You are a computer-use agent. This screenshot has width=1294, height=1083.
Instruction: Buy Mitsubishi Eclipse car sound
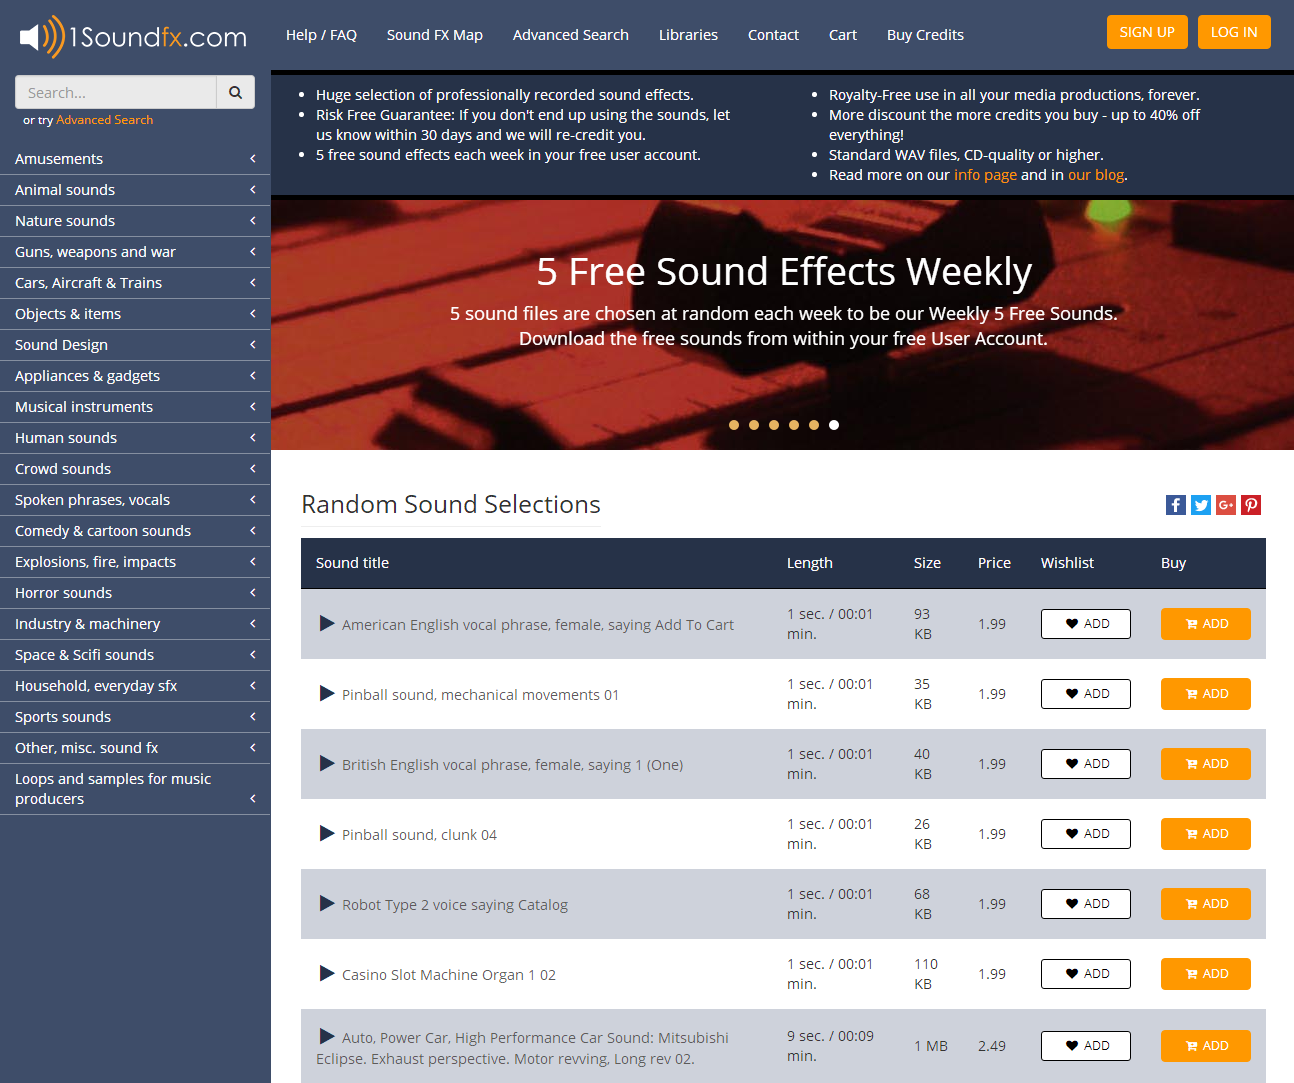(1206, 1046)
